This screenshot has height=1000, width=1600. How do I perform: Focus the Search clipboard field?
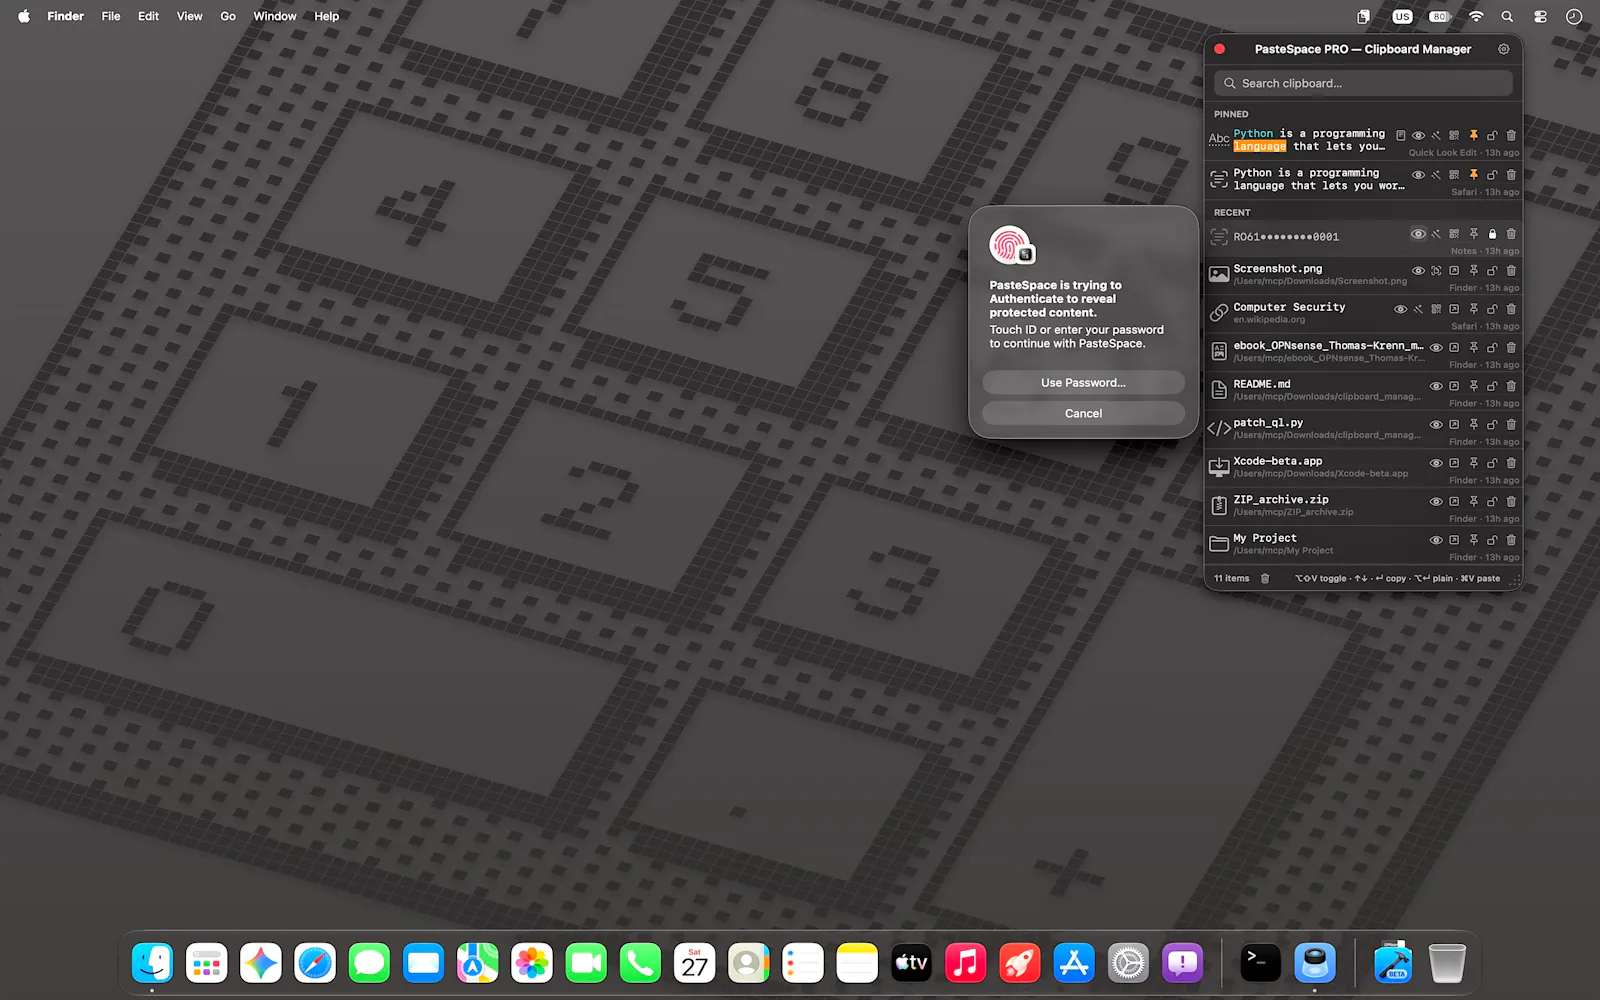(x=1363, y=83)
